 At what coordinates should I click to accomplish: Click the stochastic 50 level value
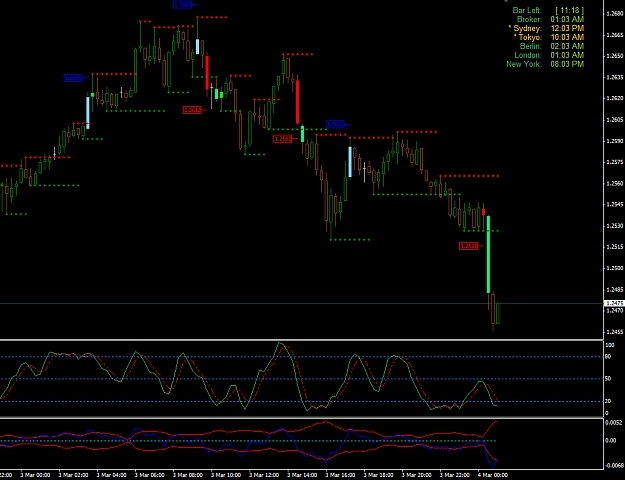pos(608,379)
